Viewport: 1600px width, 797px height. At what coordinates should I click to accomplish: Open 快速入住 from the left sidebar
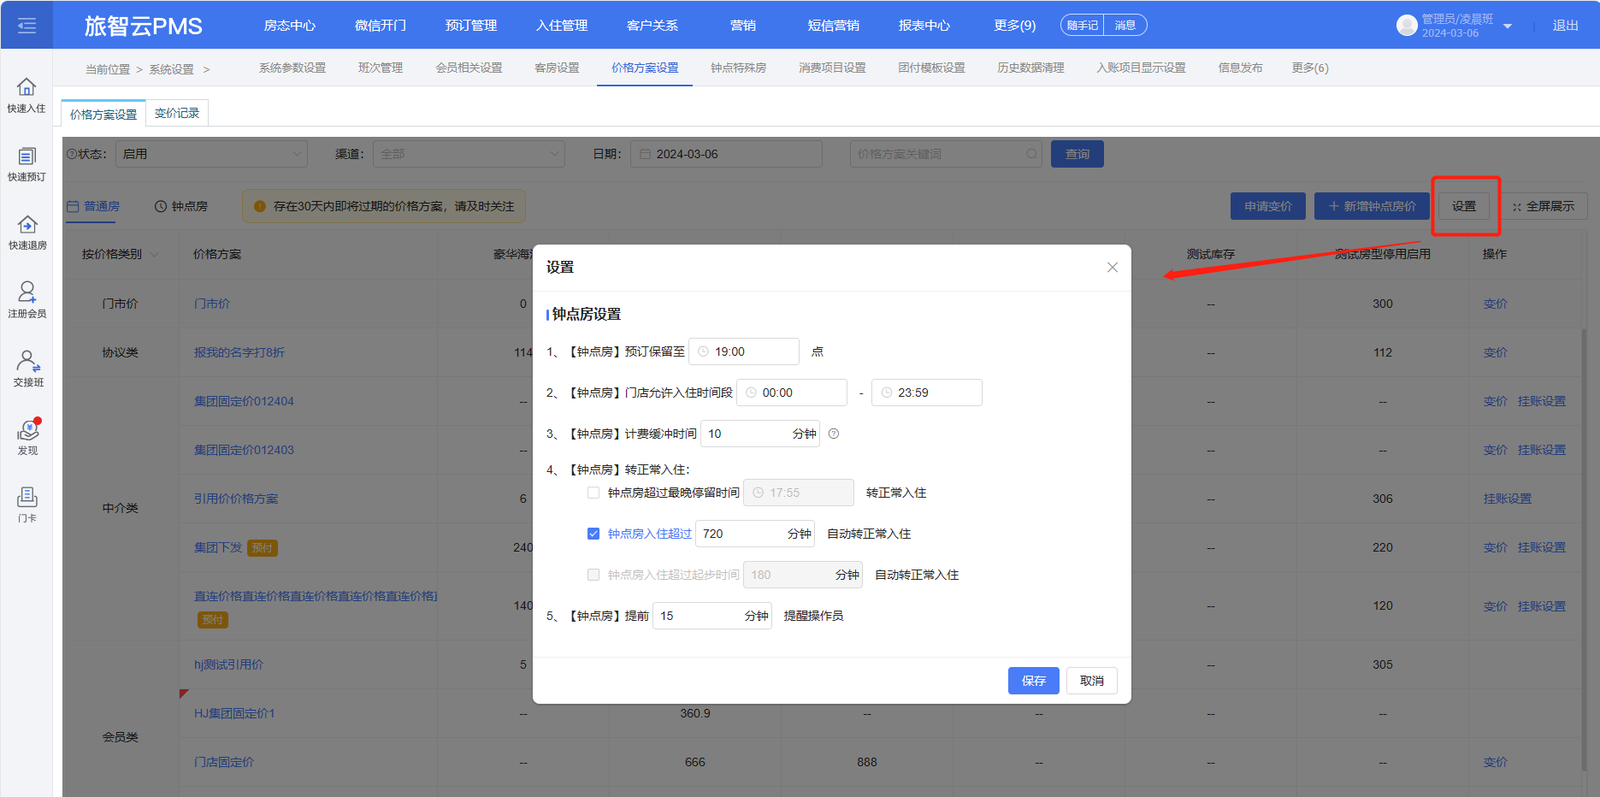click(x=27, y=96)
